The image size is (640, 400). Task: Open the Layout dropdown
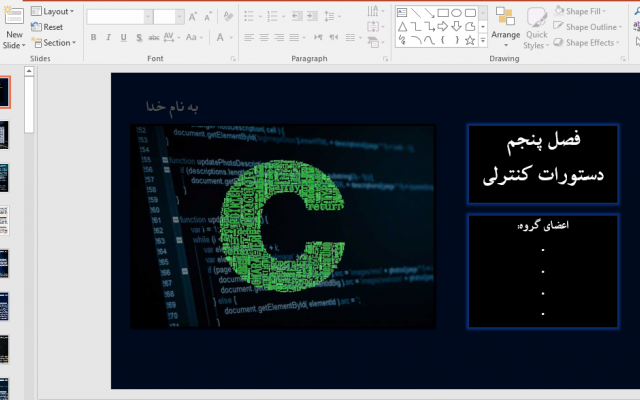click(x=53, y=11)
